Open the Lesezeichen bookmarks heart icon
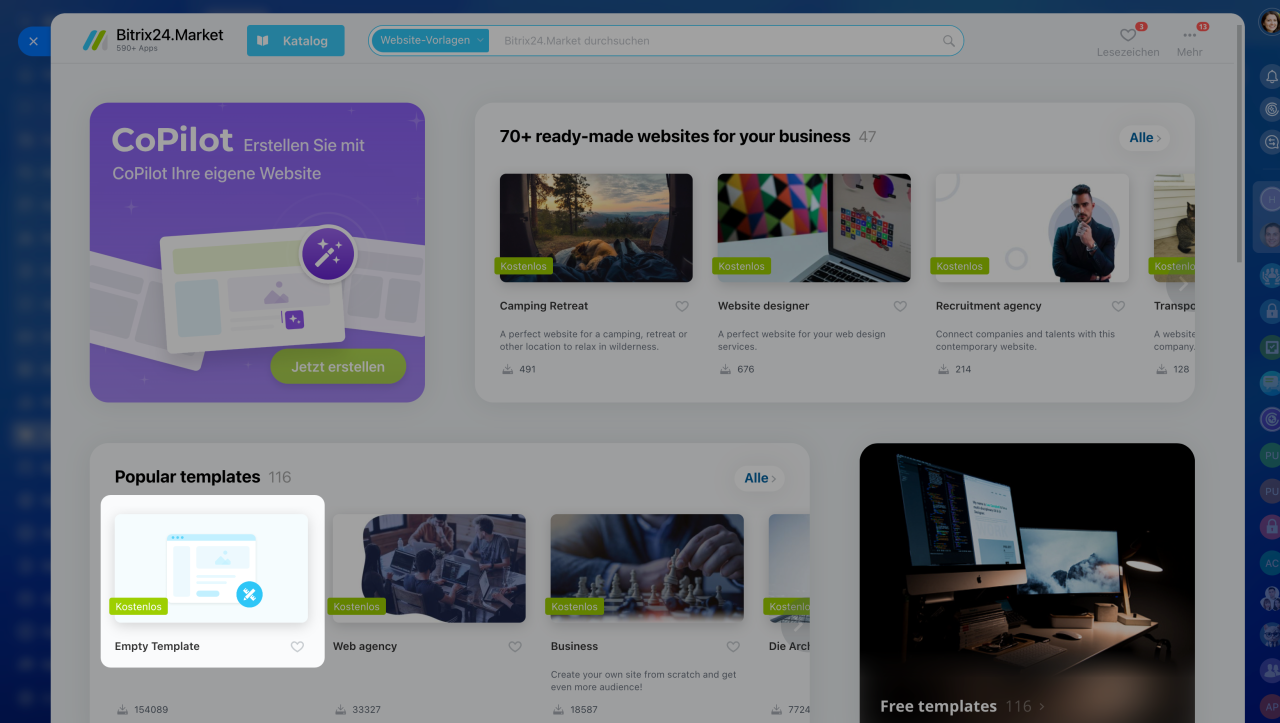Viewport: 1280px width, 723px height. 1127,35
